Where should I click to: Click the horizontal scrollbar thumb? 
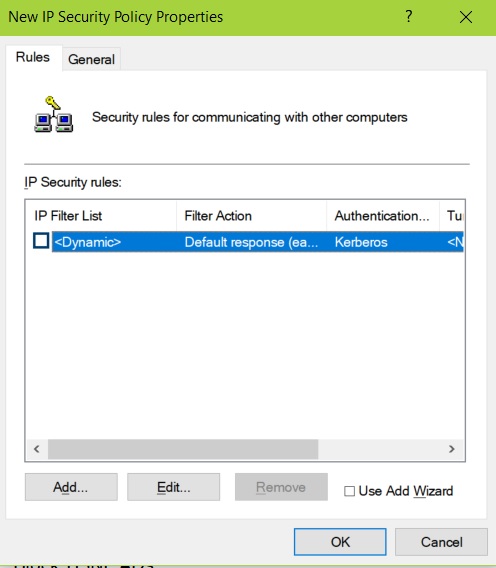[183, 449]
